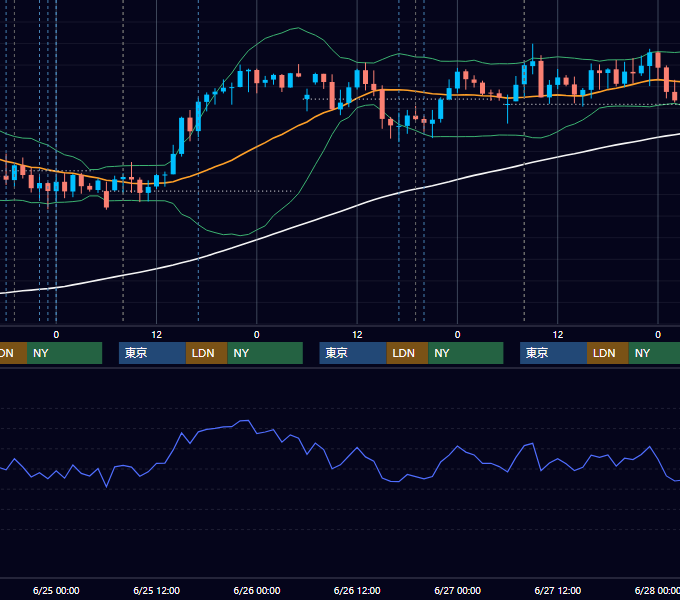Click the 6/26 12:00 date label
The image size is (680, 600).
coord(357,590)
